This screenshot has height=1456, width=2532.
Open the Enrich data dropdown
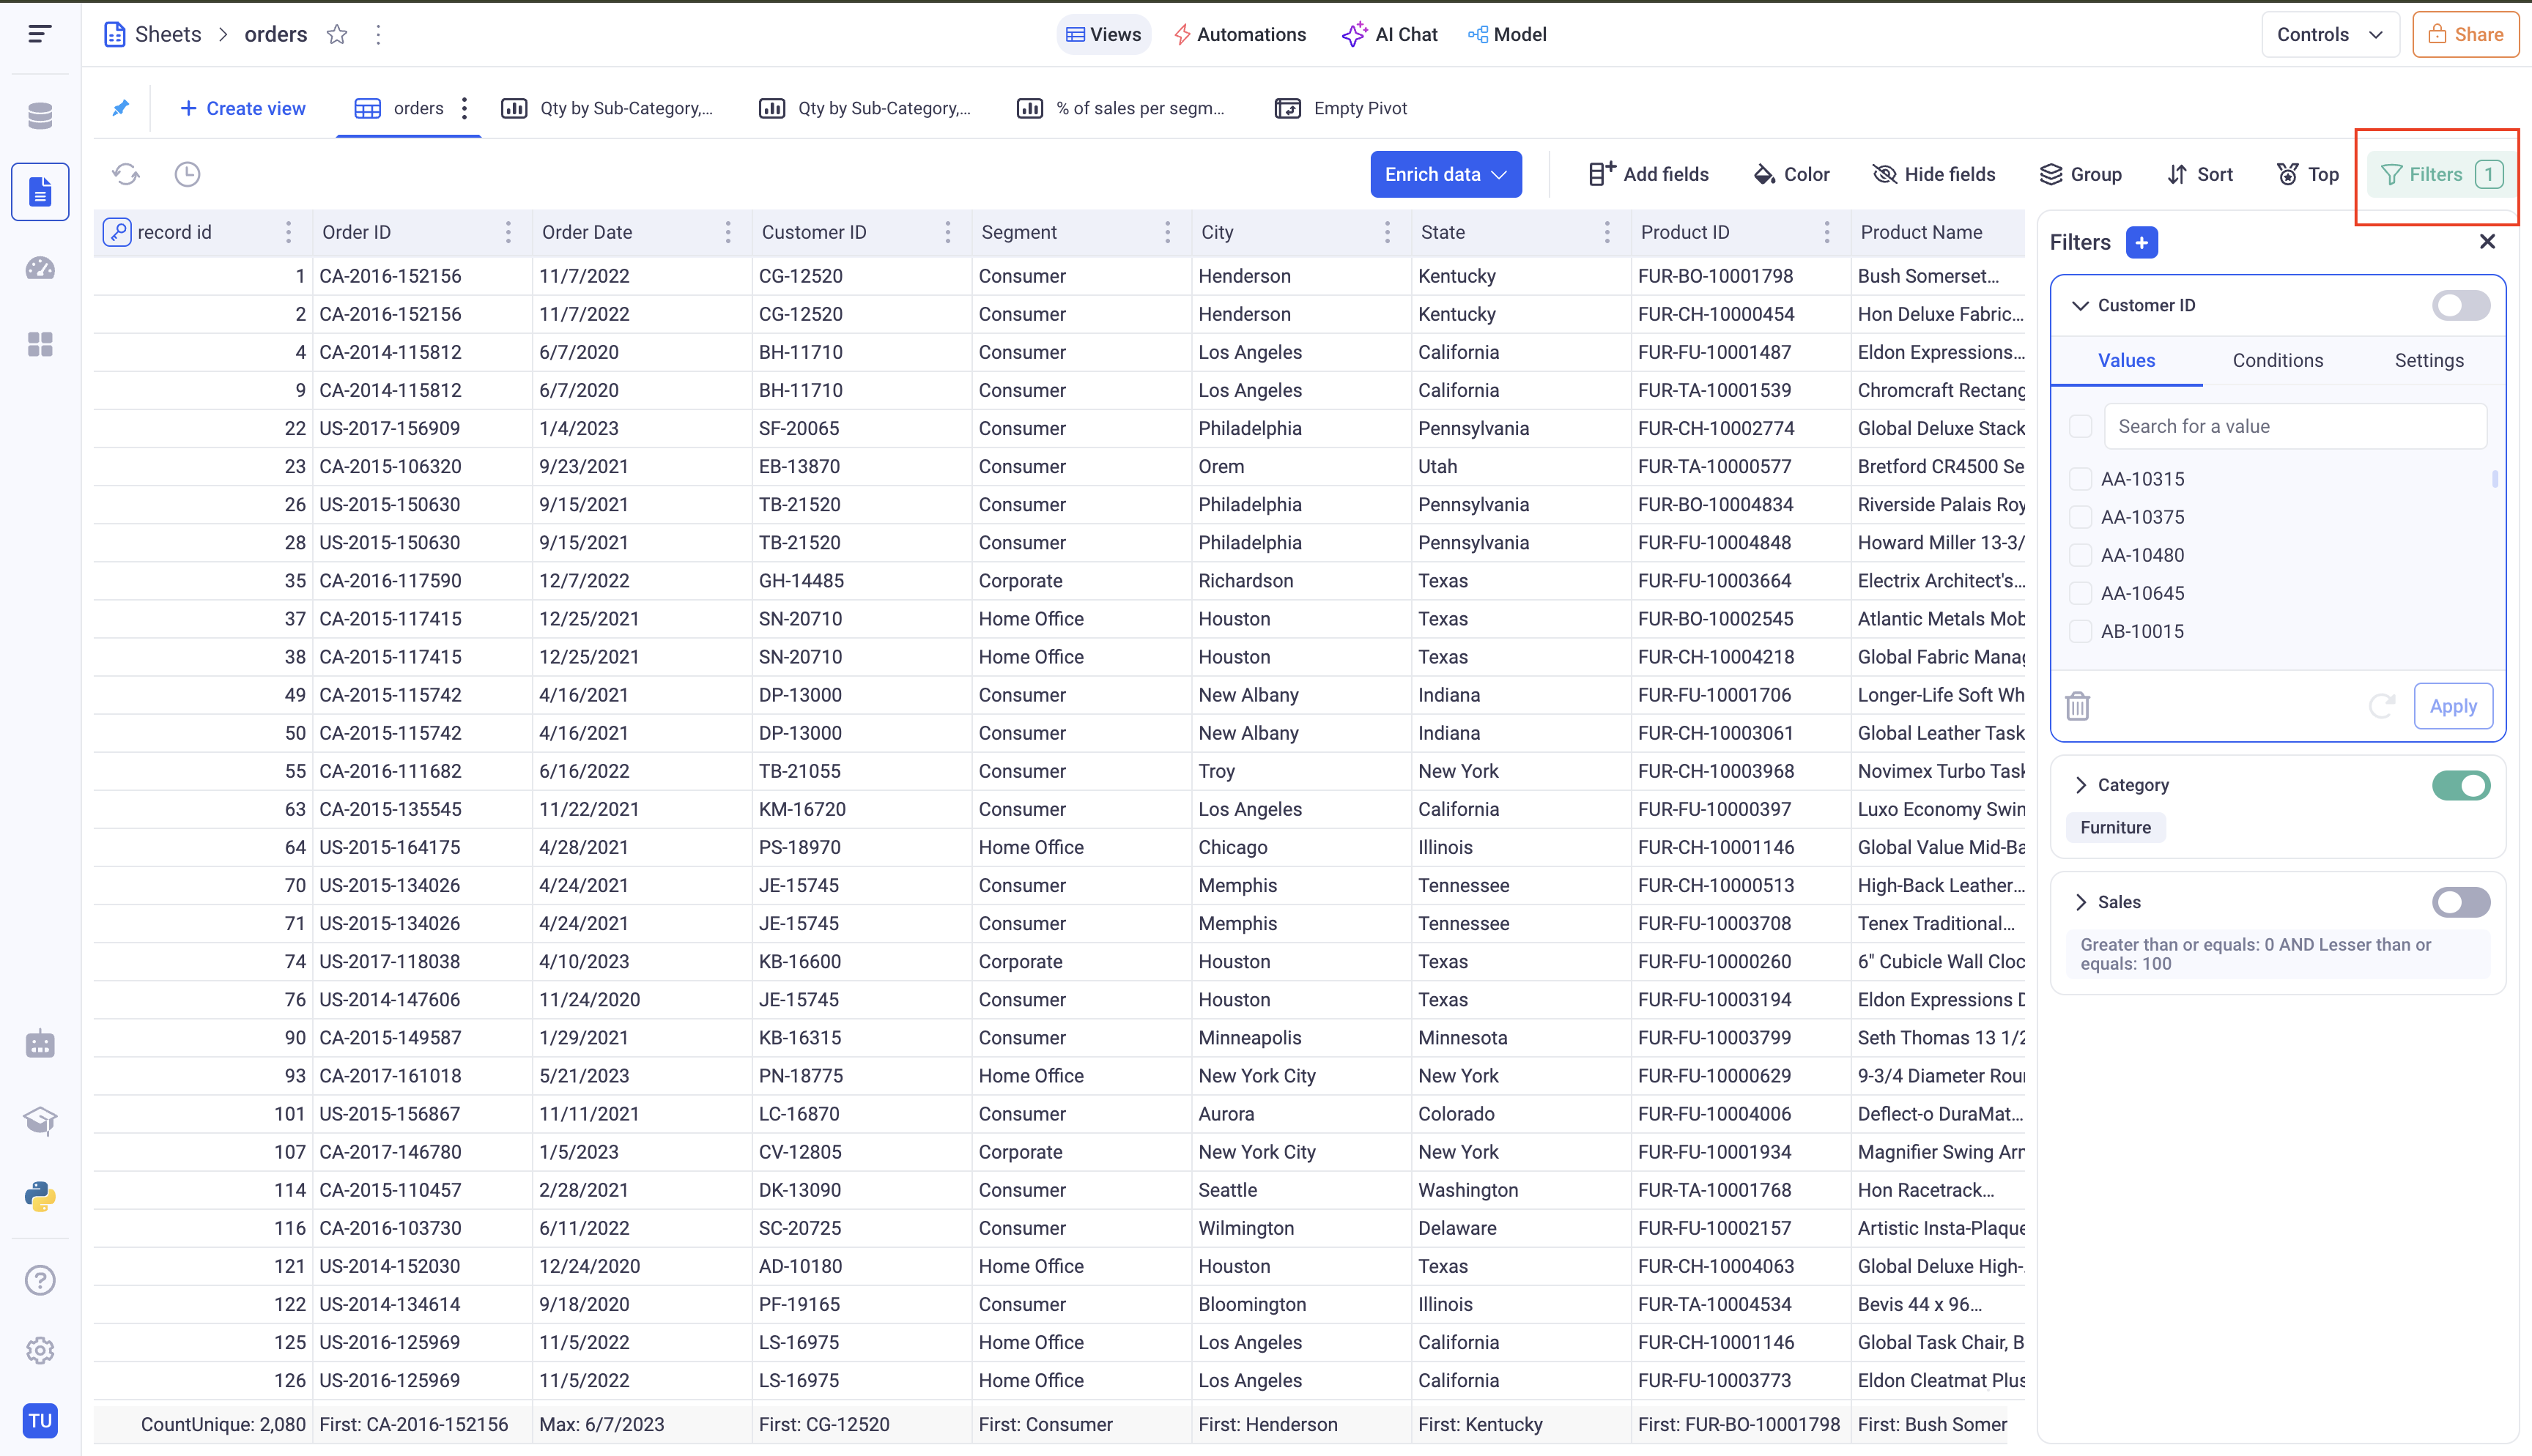tap(1445, 174)
